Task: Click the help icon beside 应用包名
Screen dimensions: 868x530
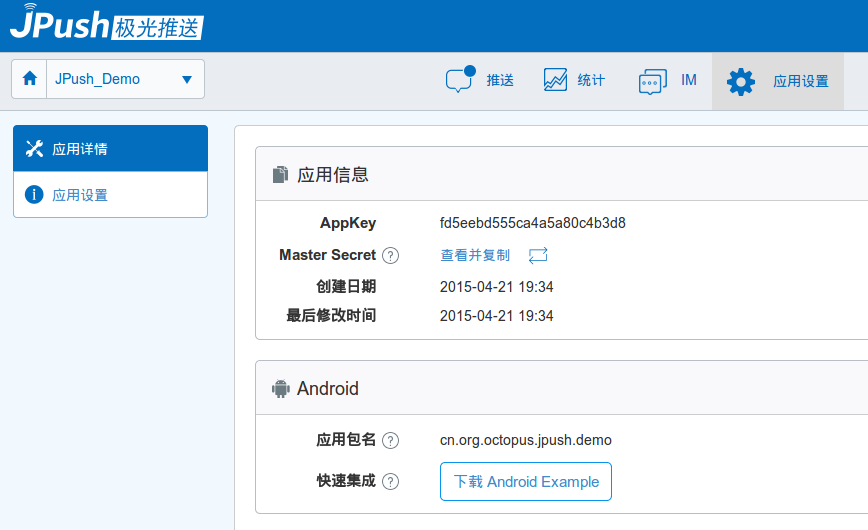Action: (390, 440)
